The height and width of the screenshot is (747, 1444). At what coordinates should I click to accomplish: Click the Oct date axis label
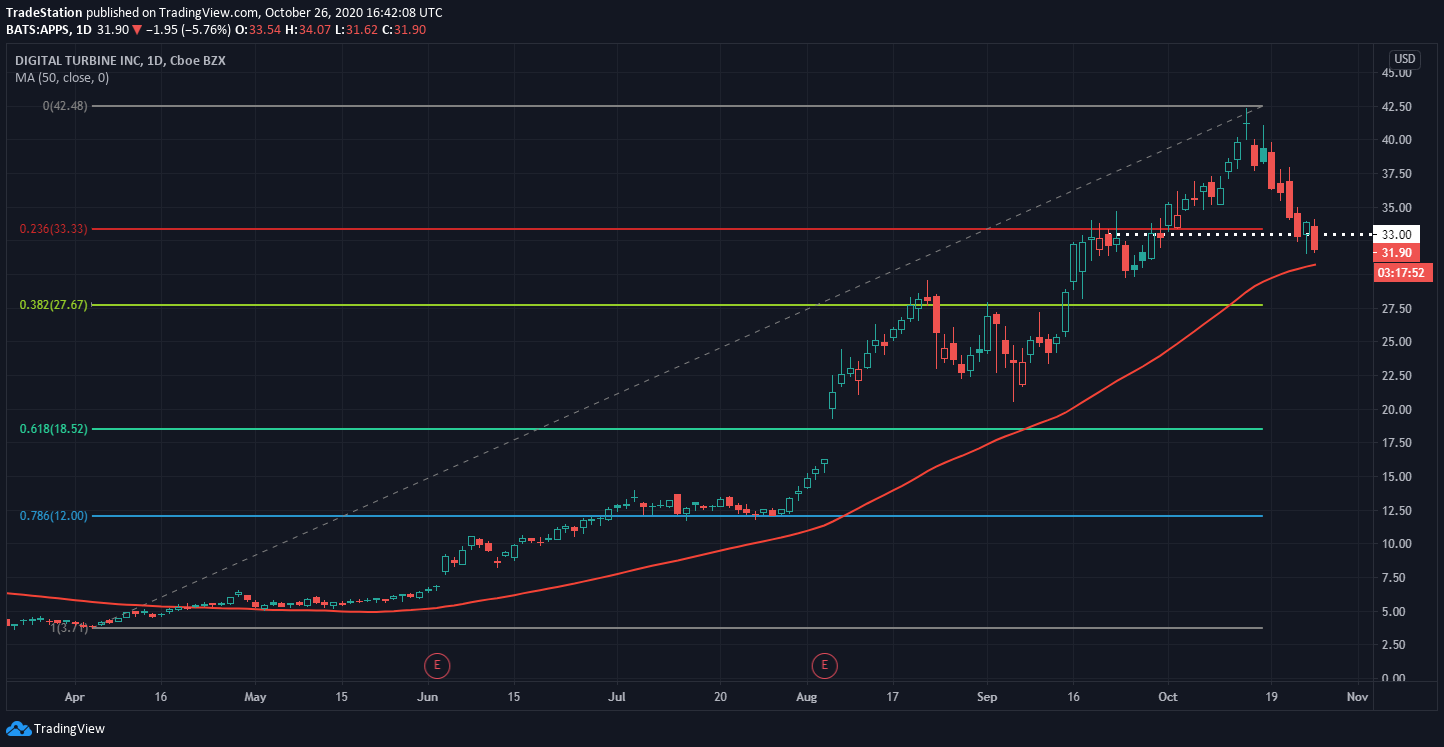click(1168, 695)
